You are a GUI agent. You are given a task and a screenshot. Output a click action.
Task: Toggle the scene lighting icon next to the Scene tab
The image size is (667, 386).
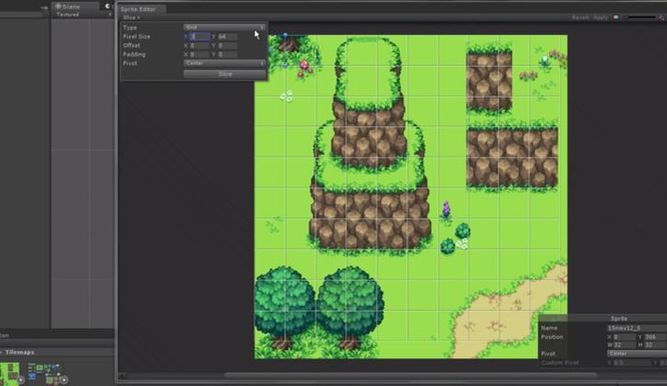pyautogui.click(x=107, y=6)
